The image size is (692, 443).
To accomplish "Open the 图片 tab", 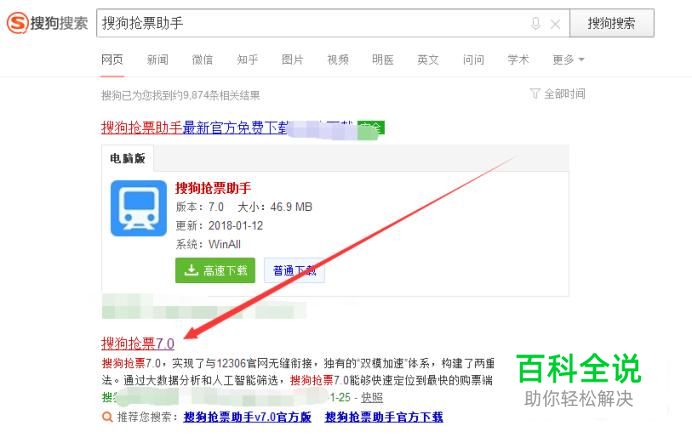I will click(x=293, y=60).
